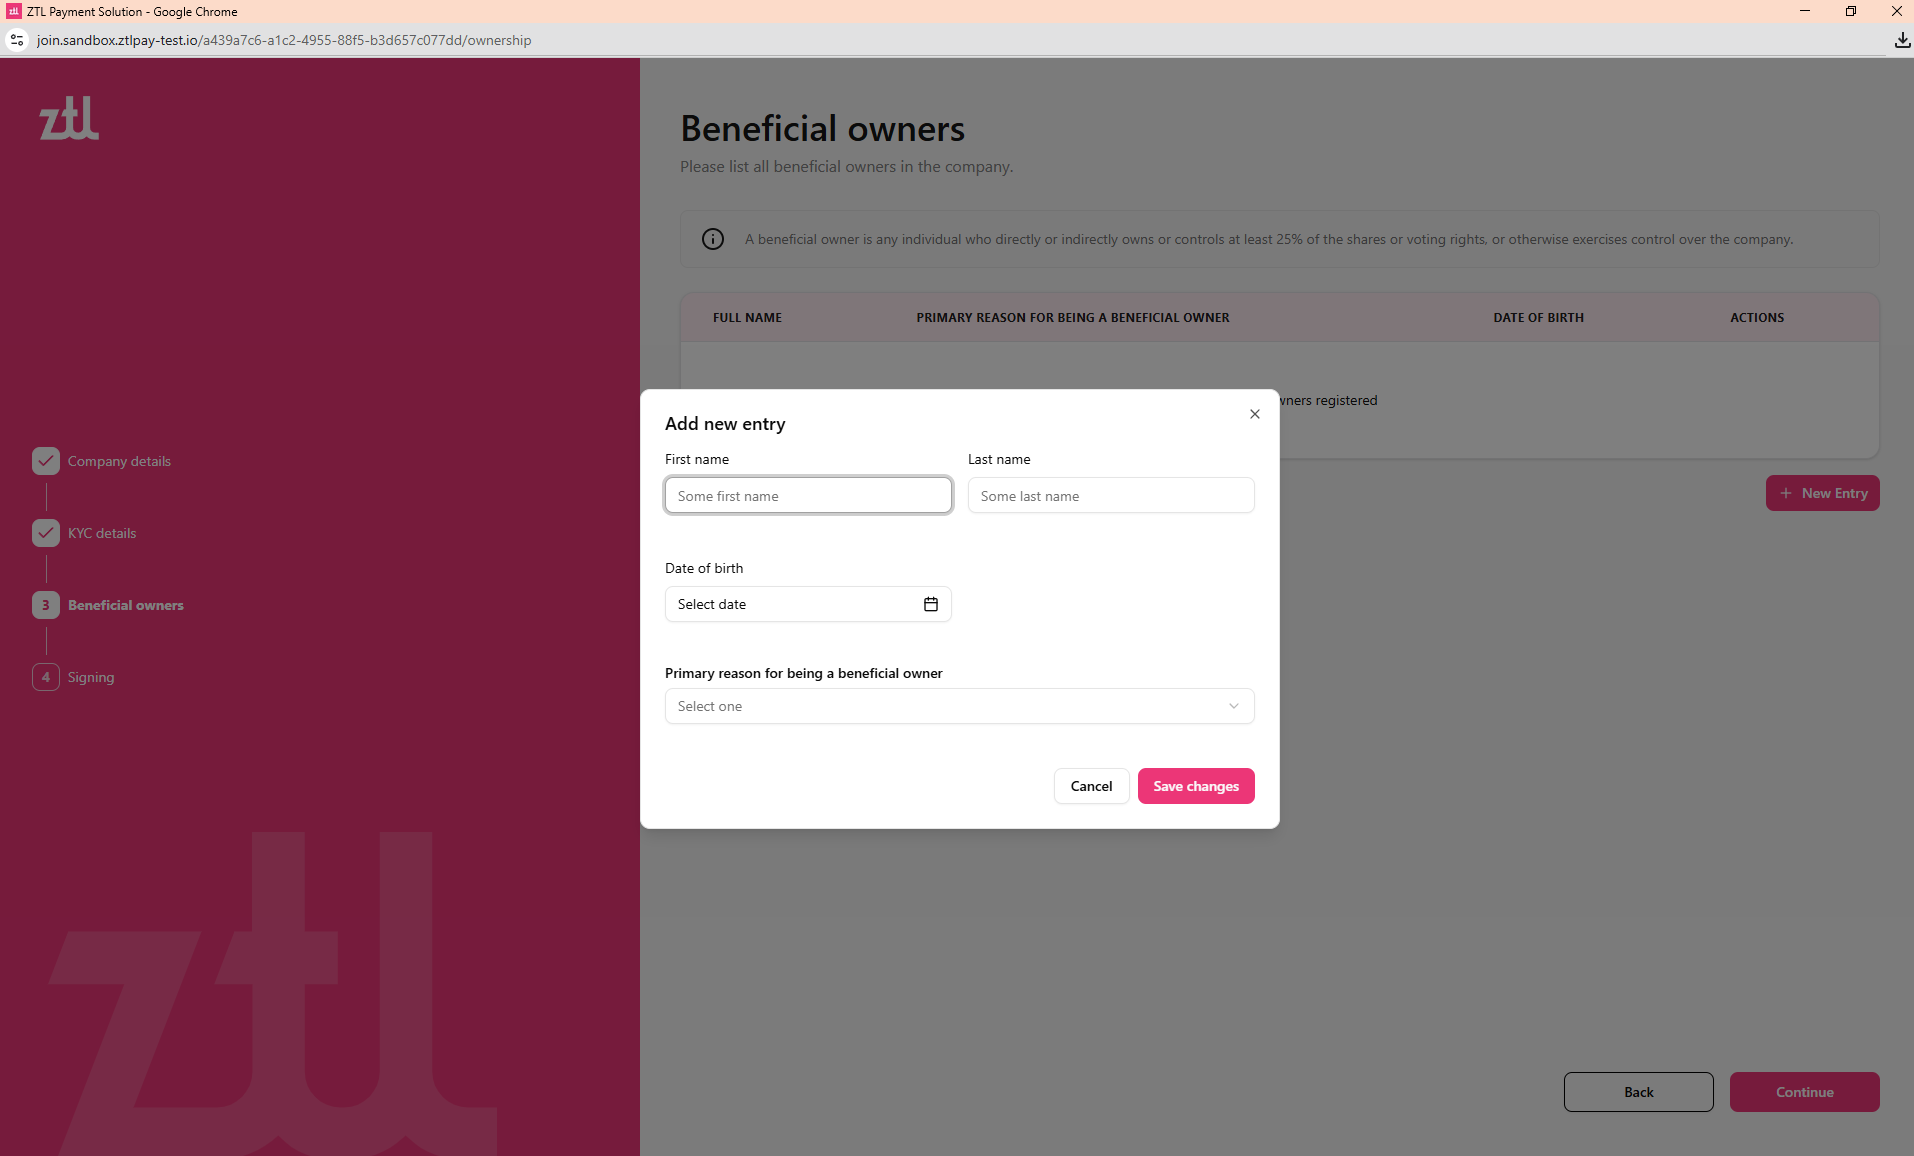This screenshot has height=1156, width=1914.
Task: Focus the Last name input
Action: point(1110,495)
